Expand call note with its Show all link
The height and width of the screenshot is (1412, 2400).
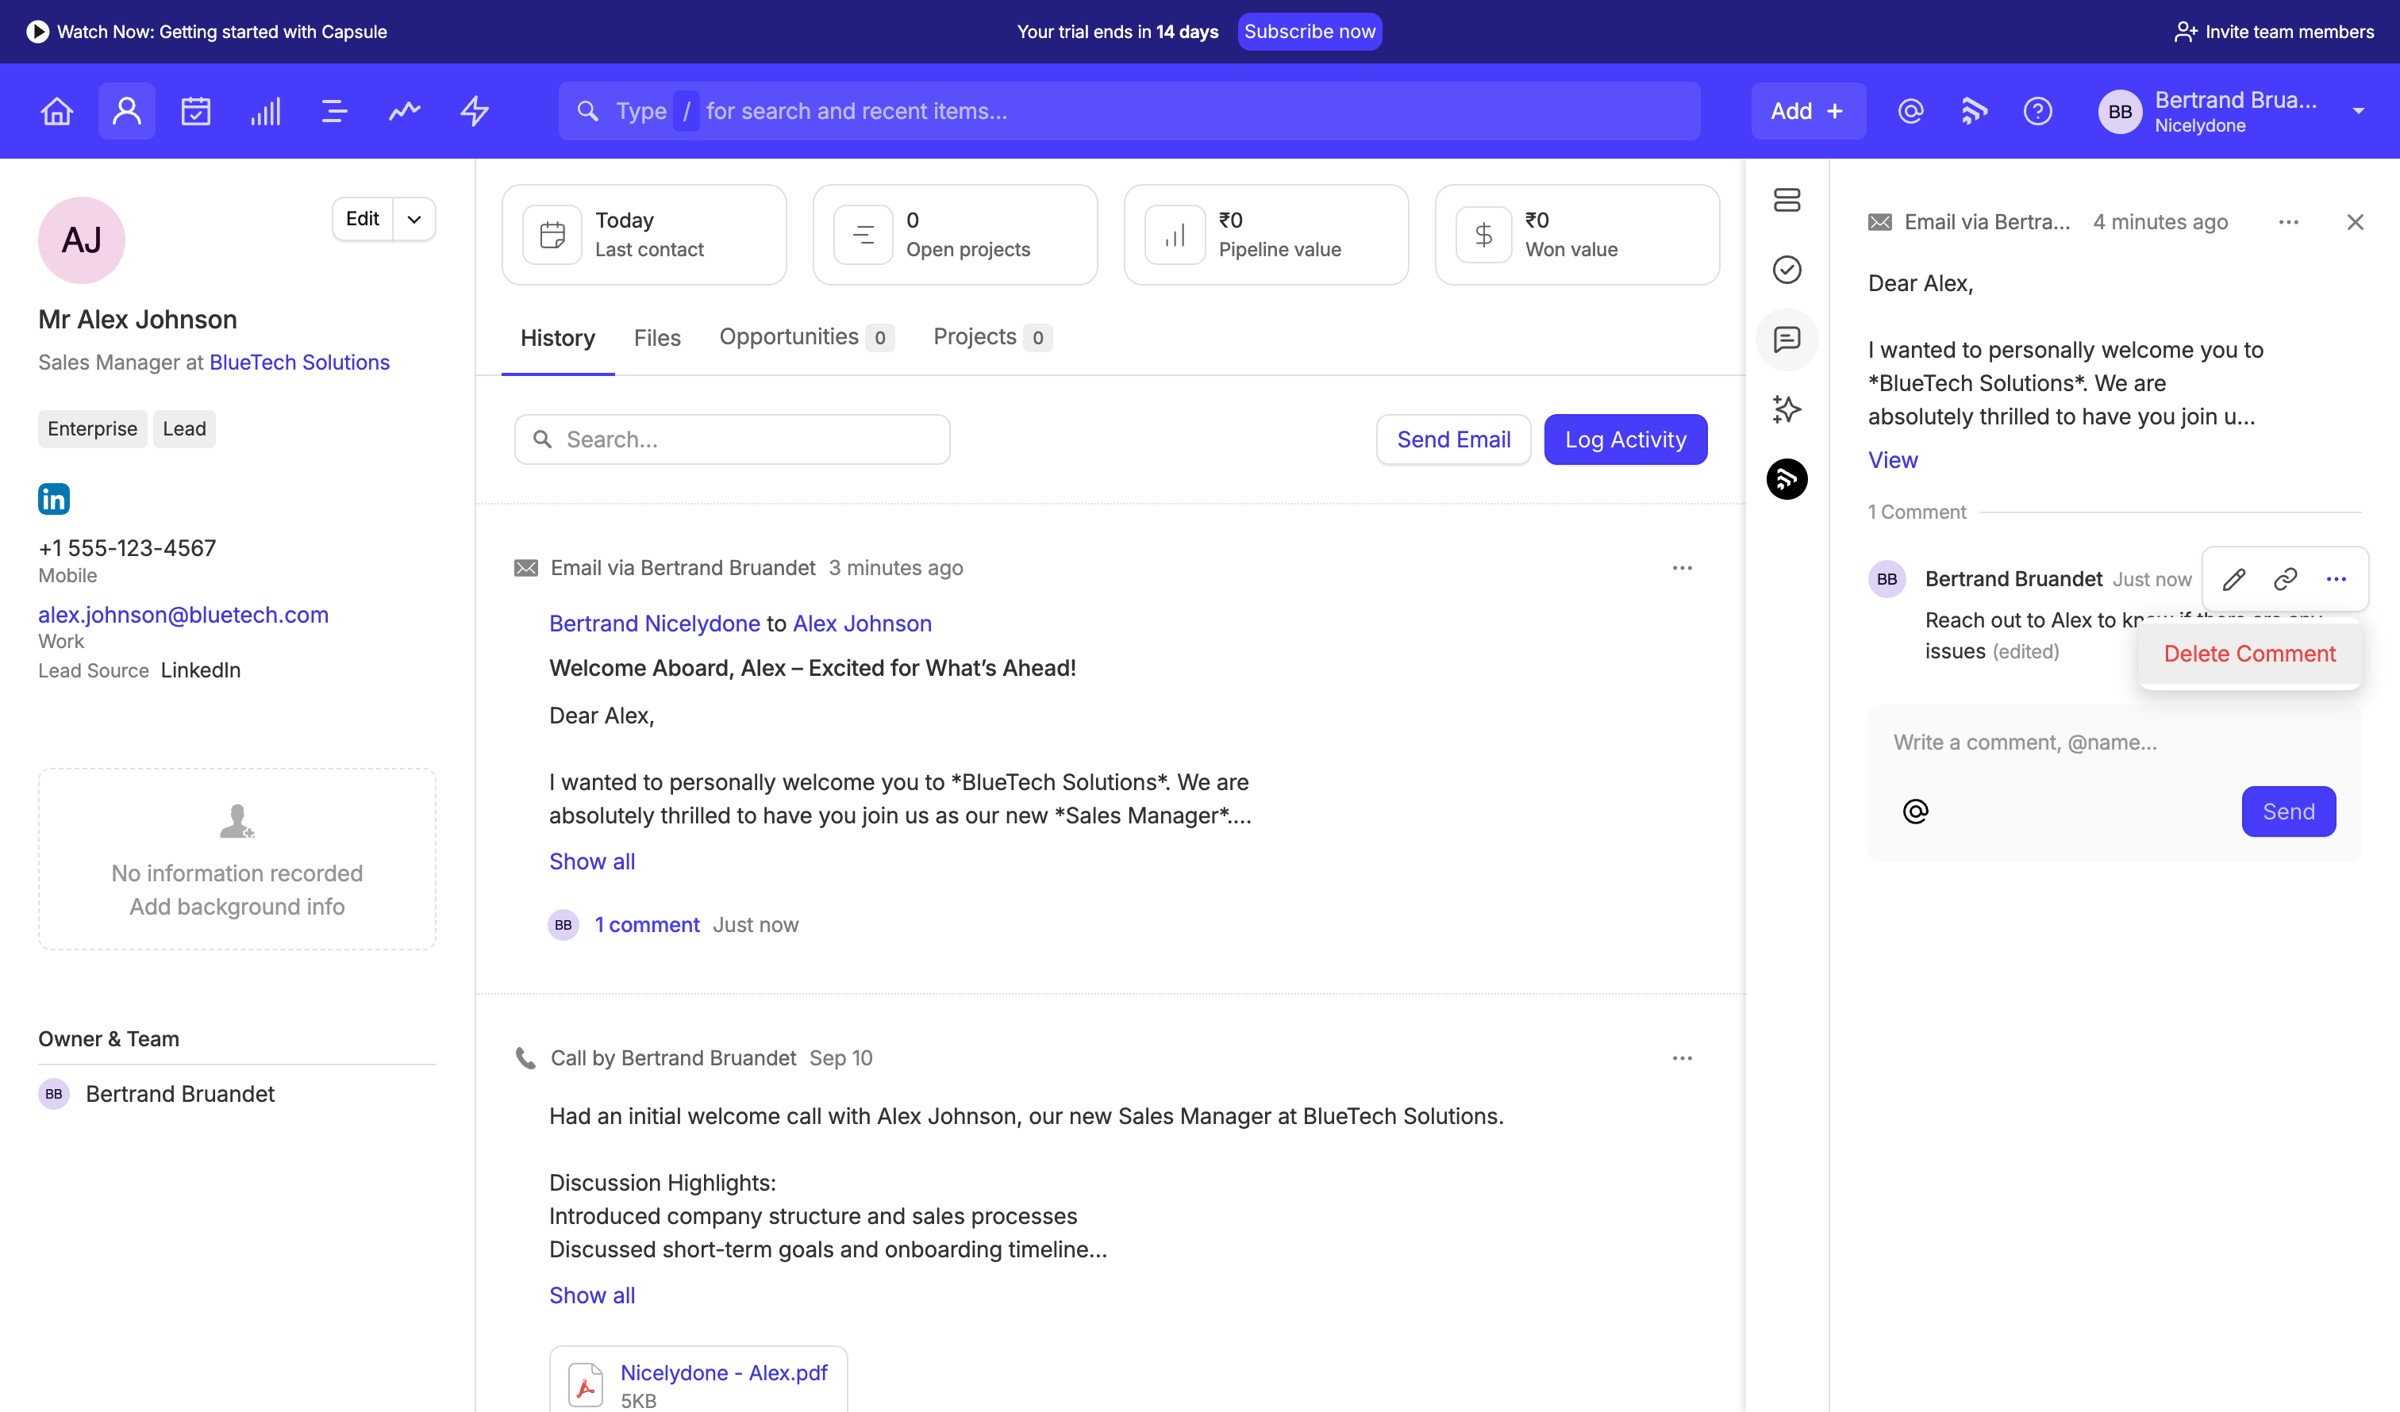coord(592,1295)
